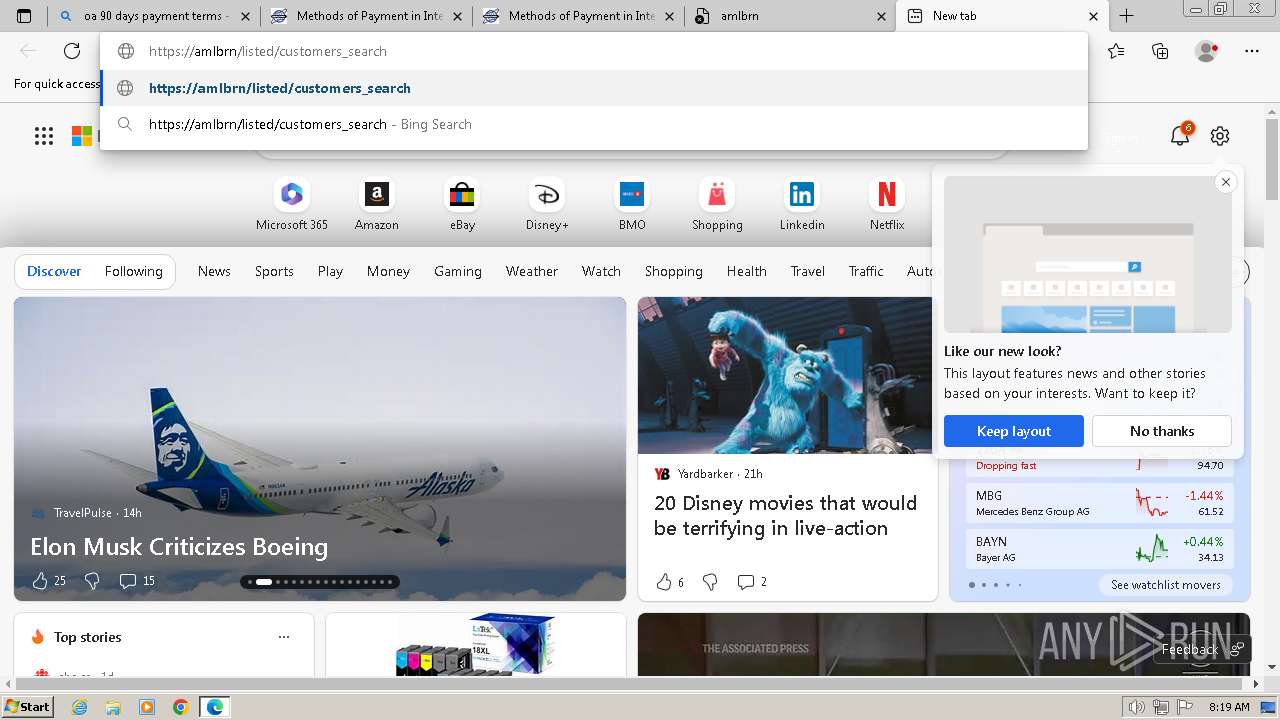Viewport: 1280px width, 720px height.
Task: Dismiss the new look popup
Action: pyautogui.click(x=1225, y=182)
